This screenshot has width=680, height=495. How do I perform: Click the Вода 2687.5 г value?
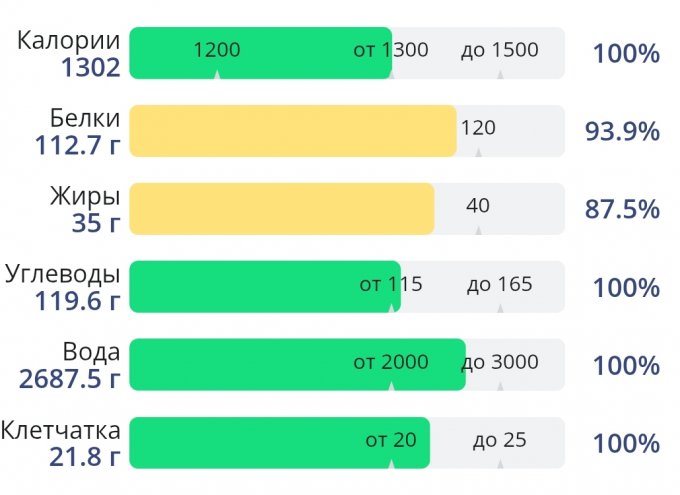[x=69, y=380]
